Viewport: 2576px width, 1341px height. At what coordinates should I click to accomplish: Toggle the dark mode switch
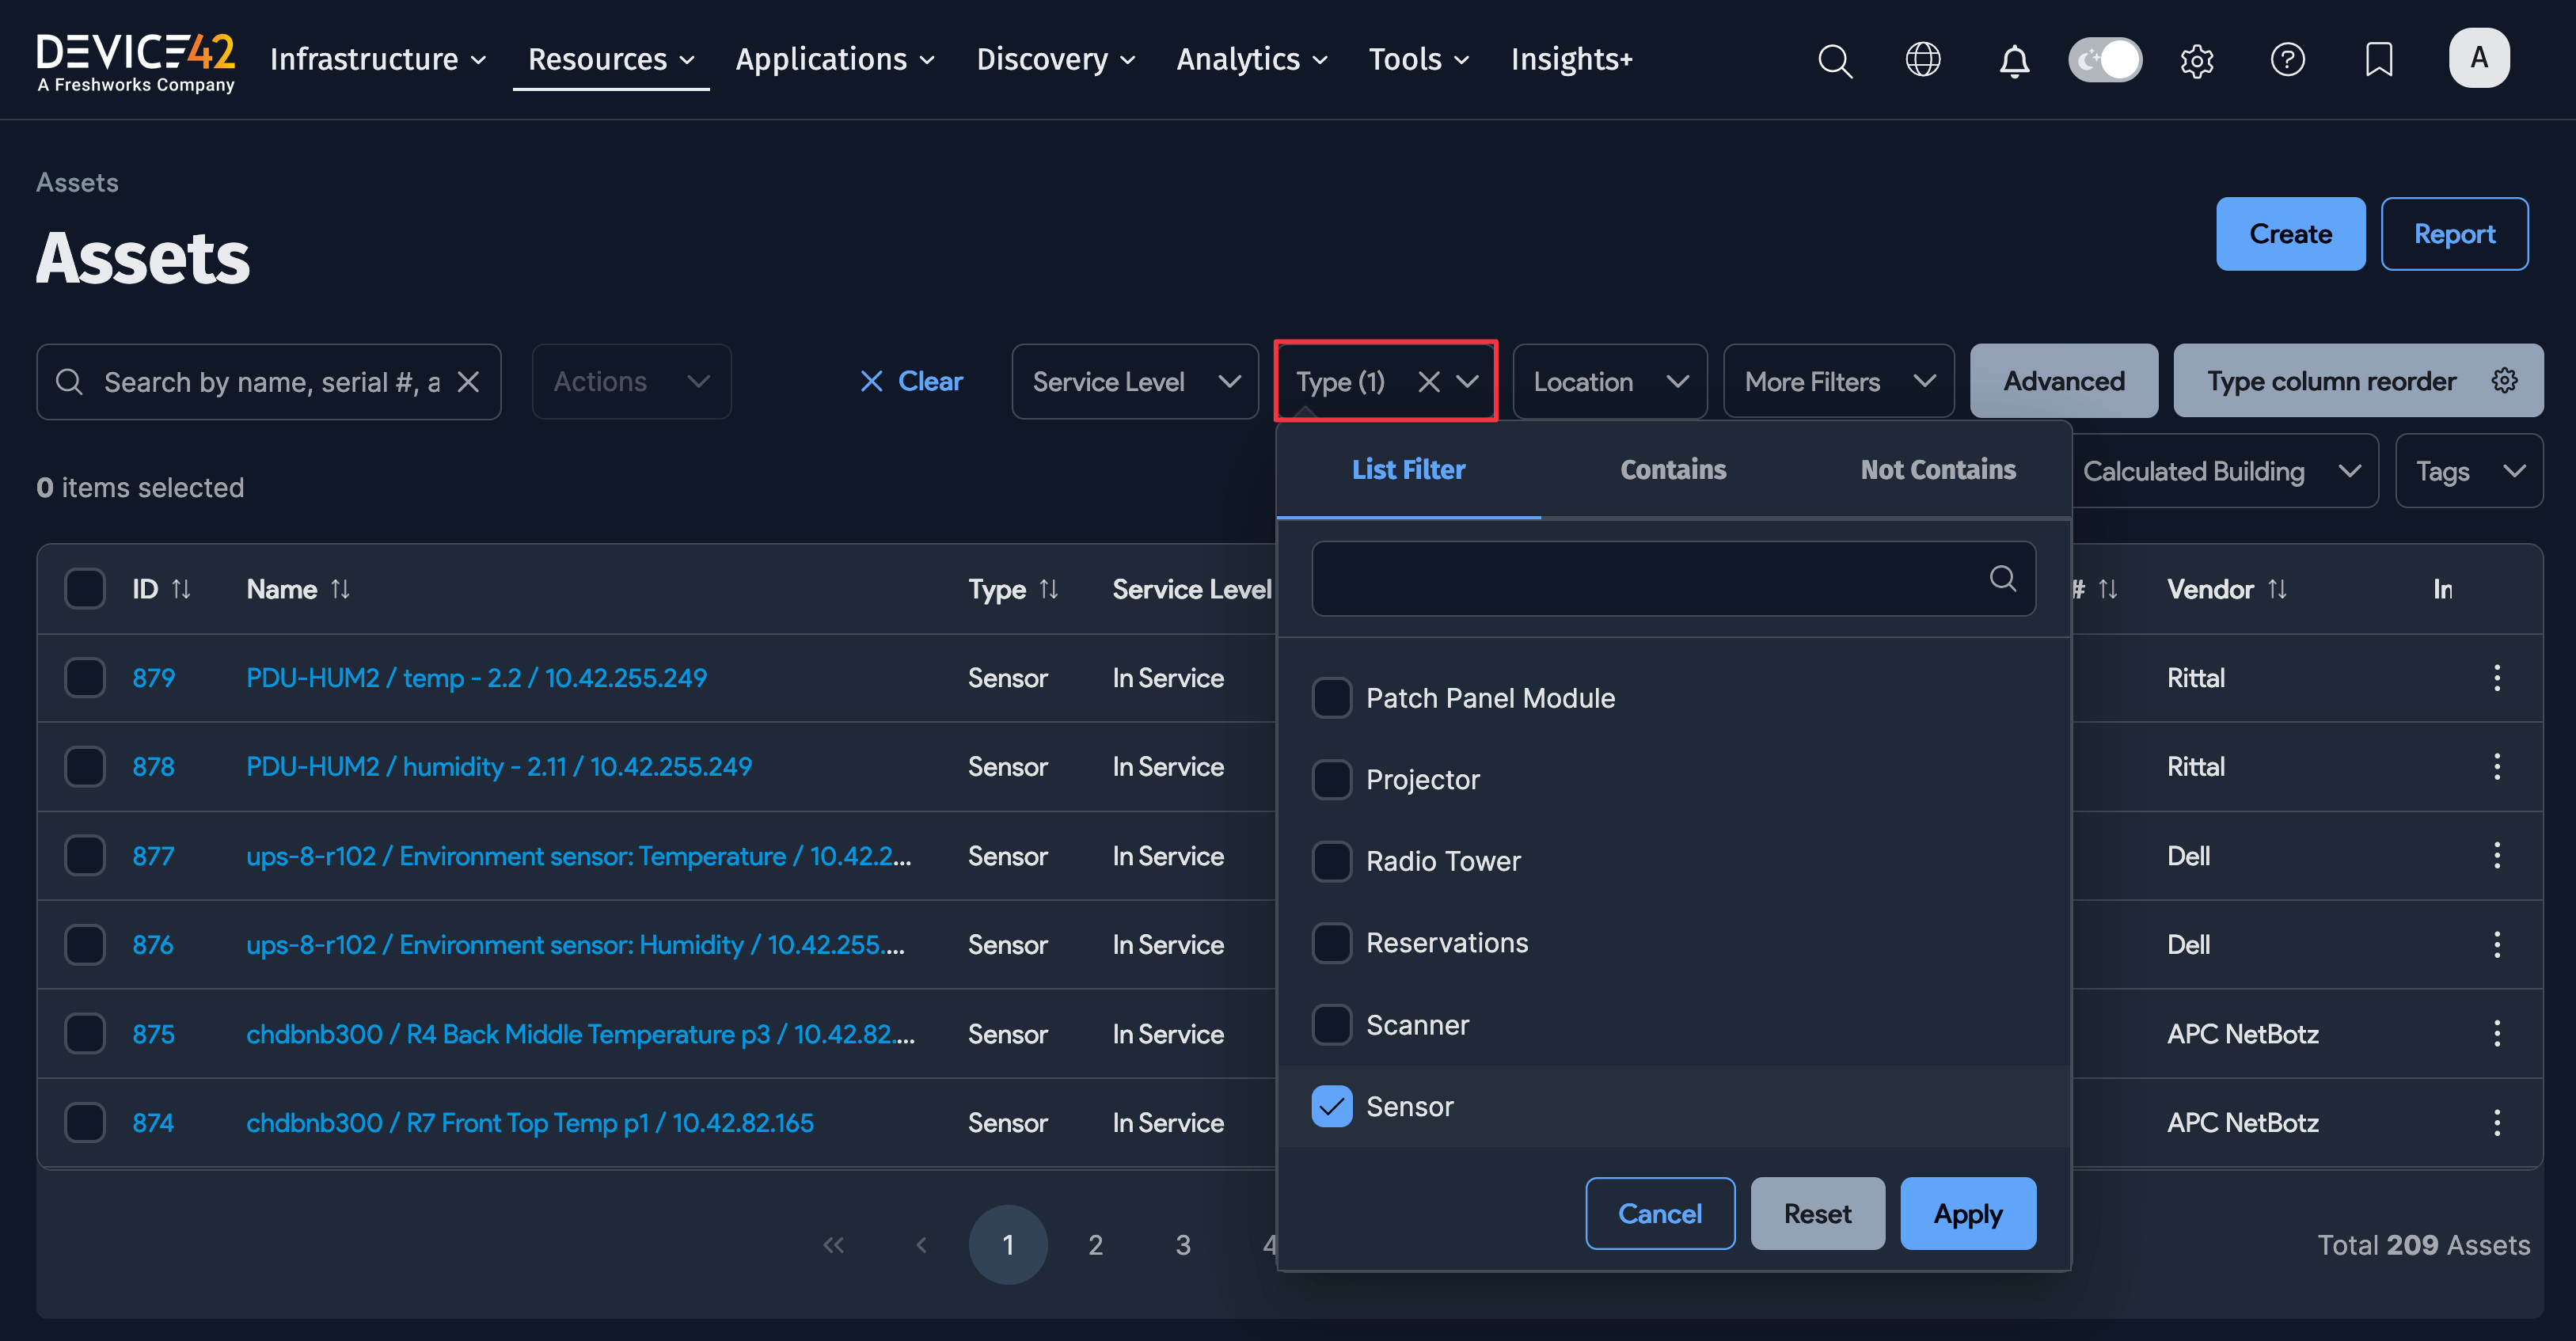point(2105,60)
